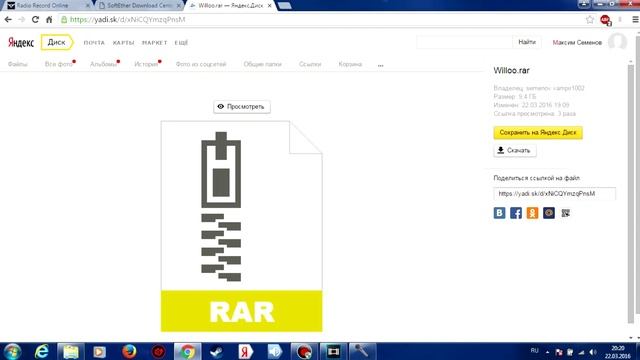Click Сохранить на Яндекс.Диск button
This screenshot has width=640, height=360.
[538, 133]
